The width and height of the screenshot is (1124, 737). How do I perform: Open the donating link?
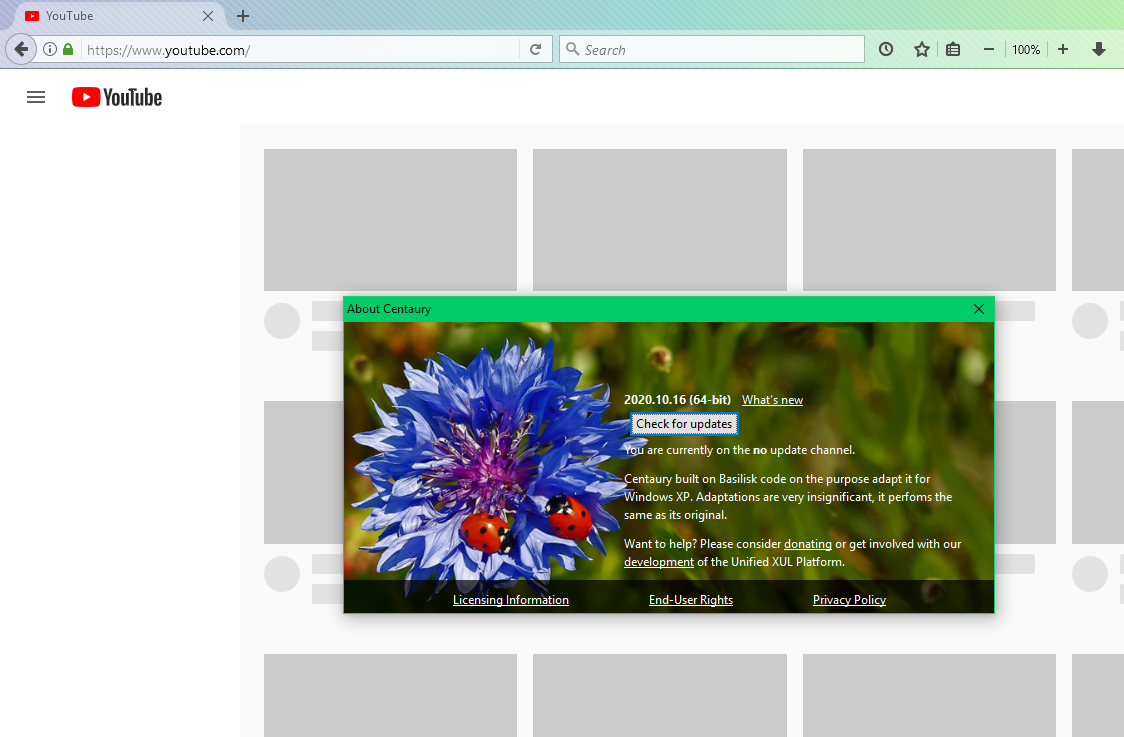coord(808,544)
